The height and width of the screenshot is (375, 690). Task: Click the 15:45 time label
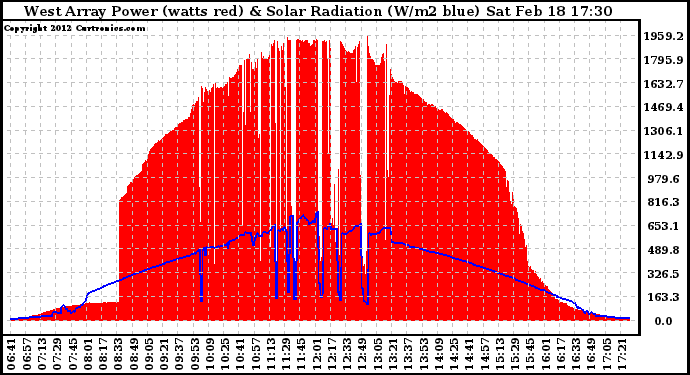tap(530, 354)
